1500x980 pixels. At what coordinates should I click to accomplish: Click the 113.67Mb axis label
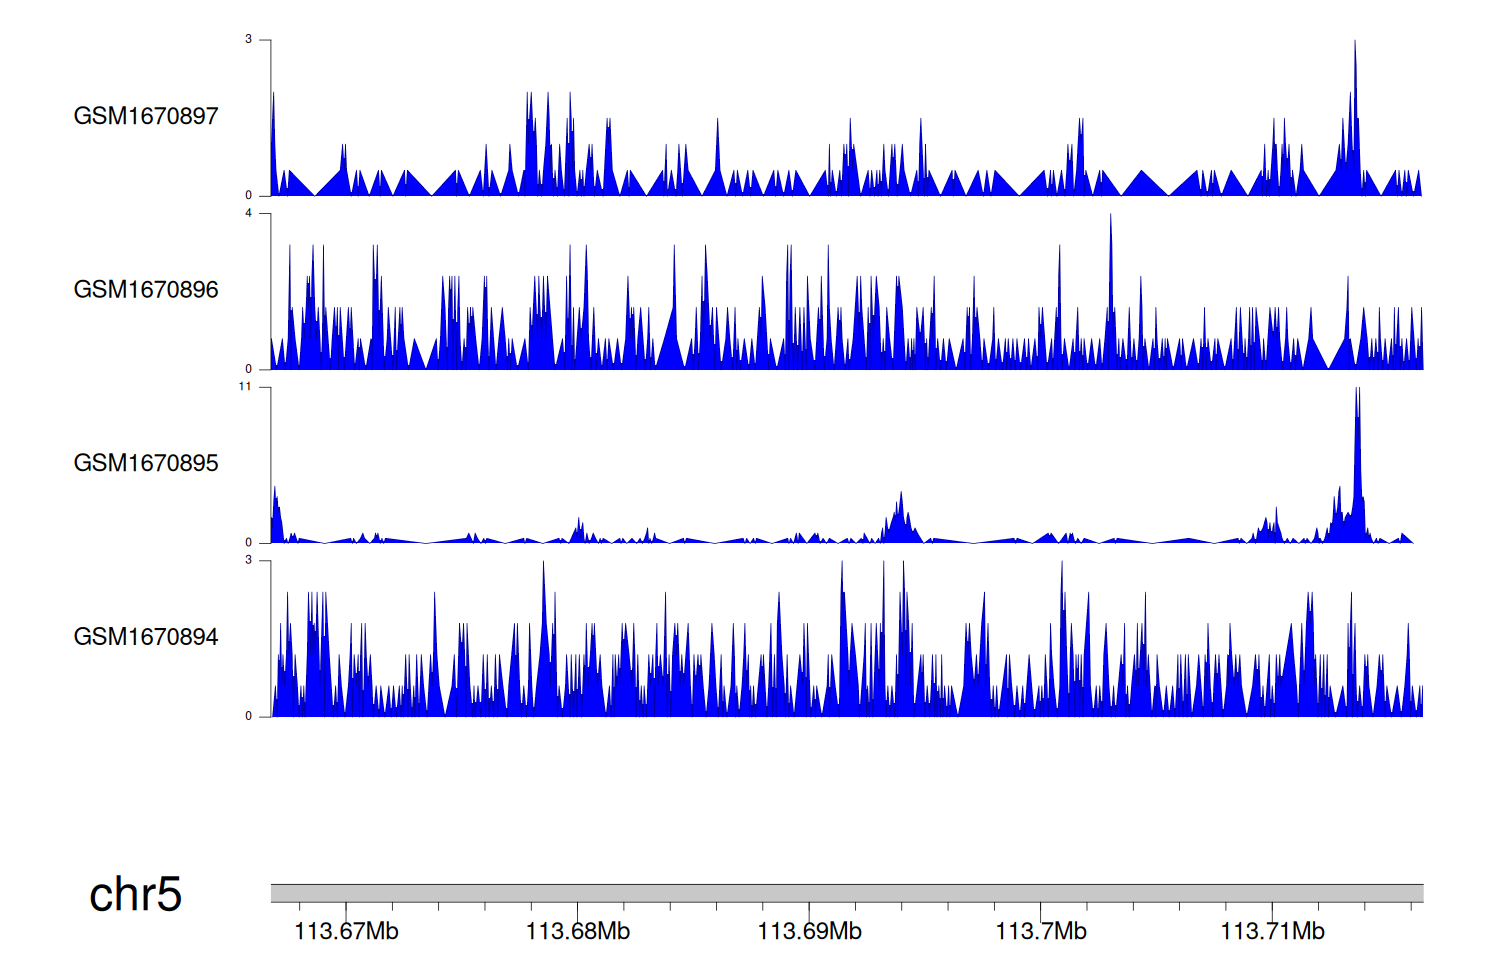pyautogui.click(x=346, y=932)
